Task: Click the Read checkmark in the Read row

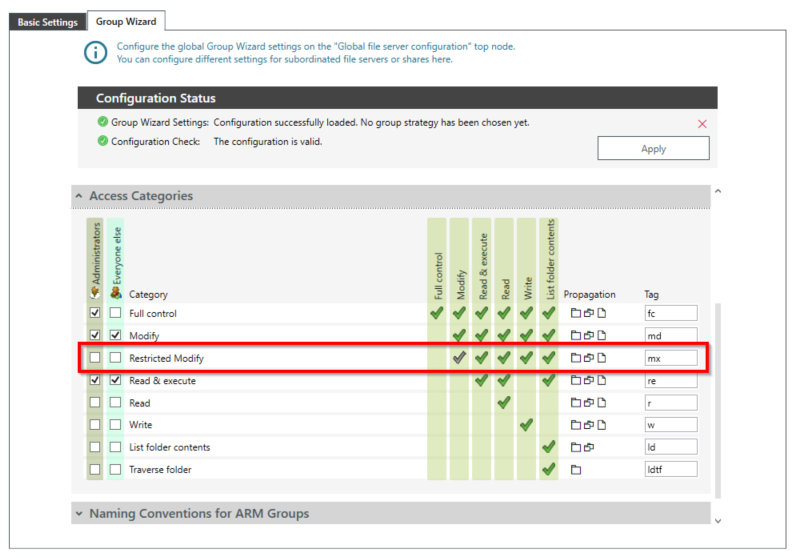Action: 504,403
